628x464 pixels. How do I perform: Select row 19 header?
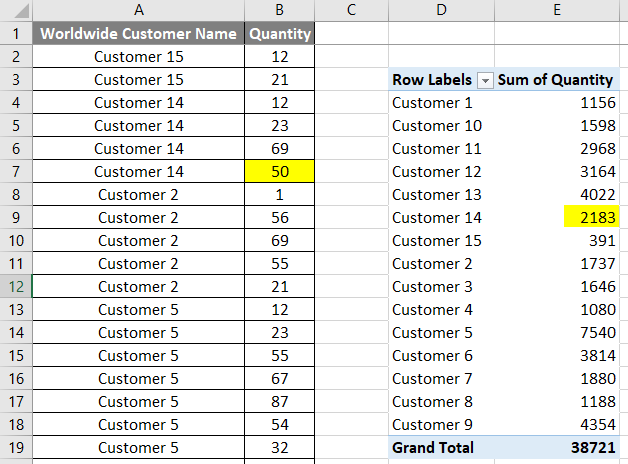16,448
